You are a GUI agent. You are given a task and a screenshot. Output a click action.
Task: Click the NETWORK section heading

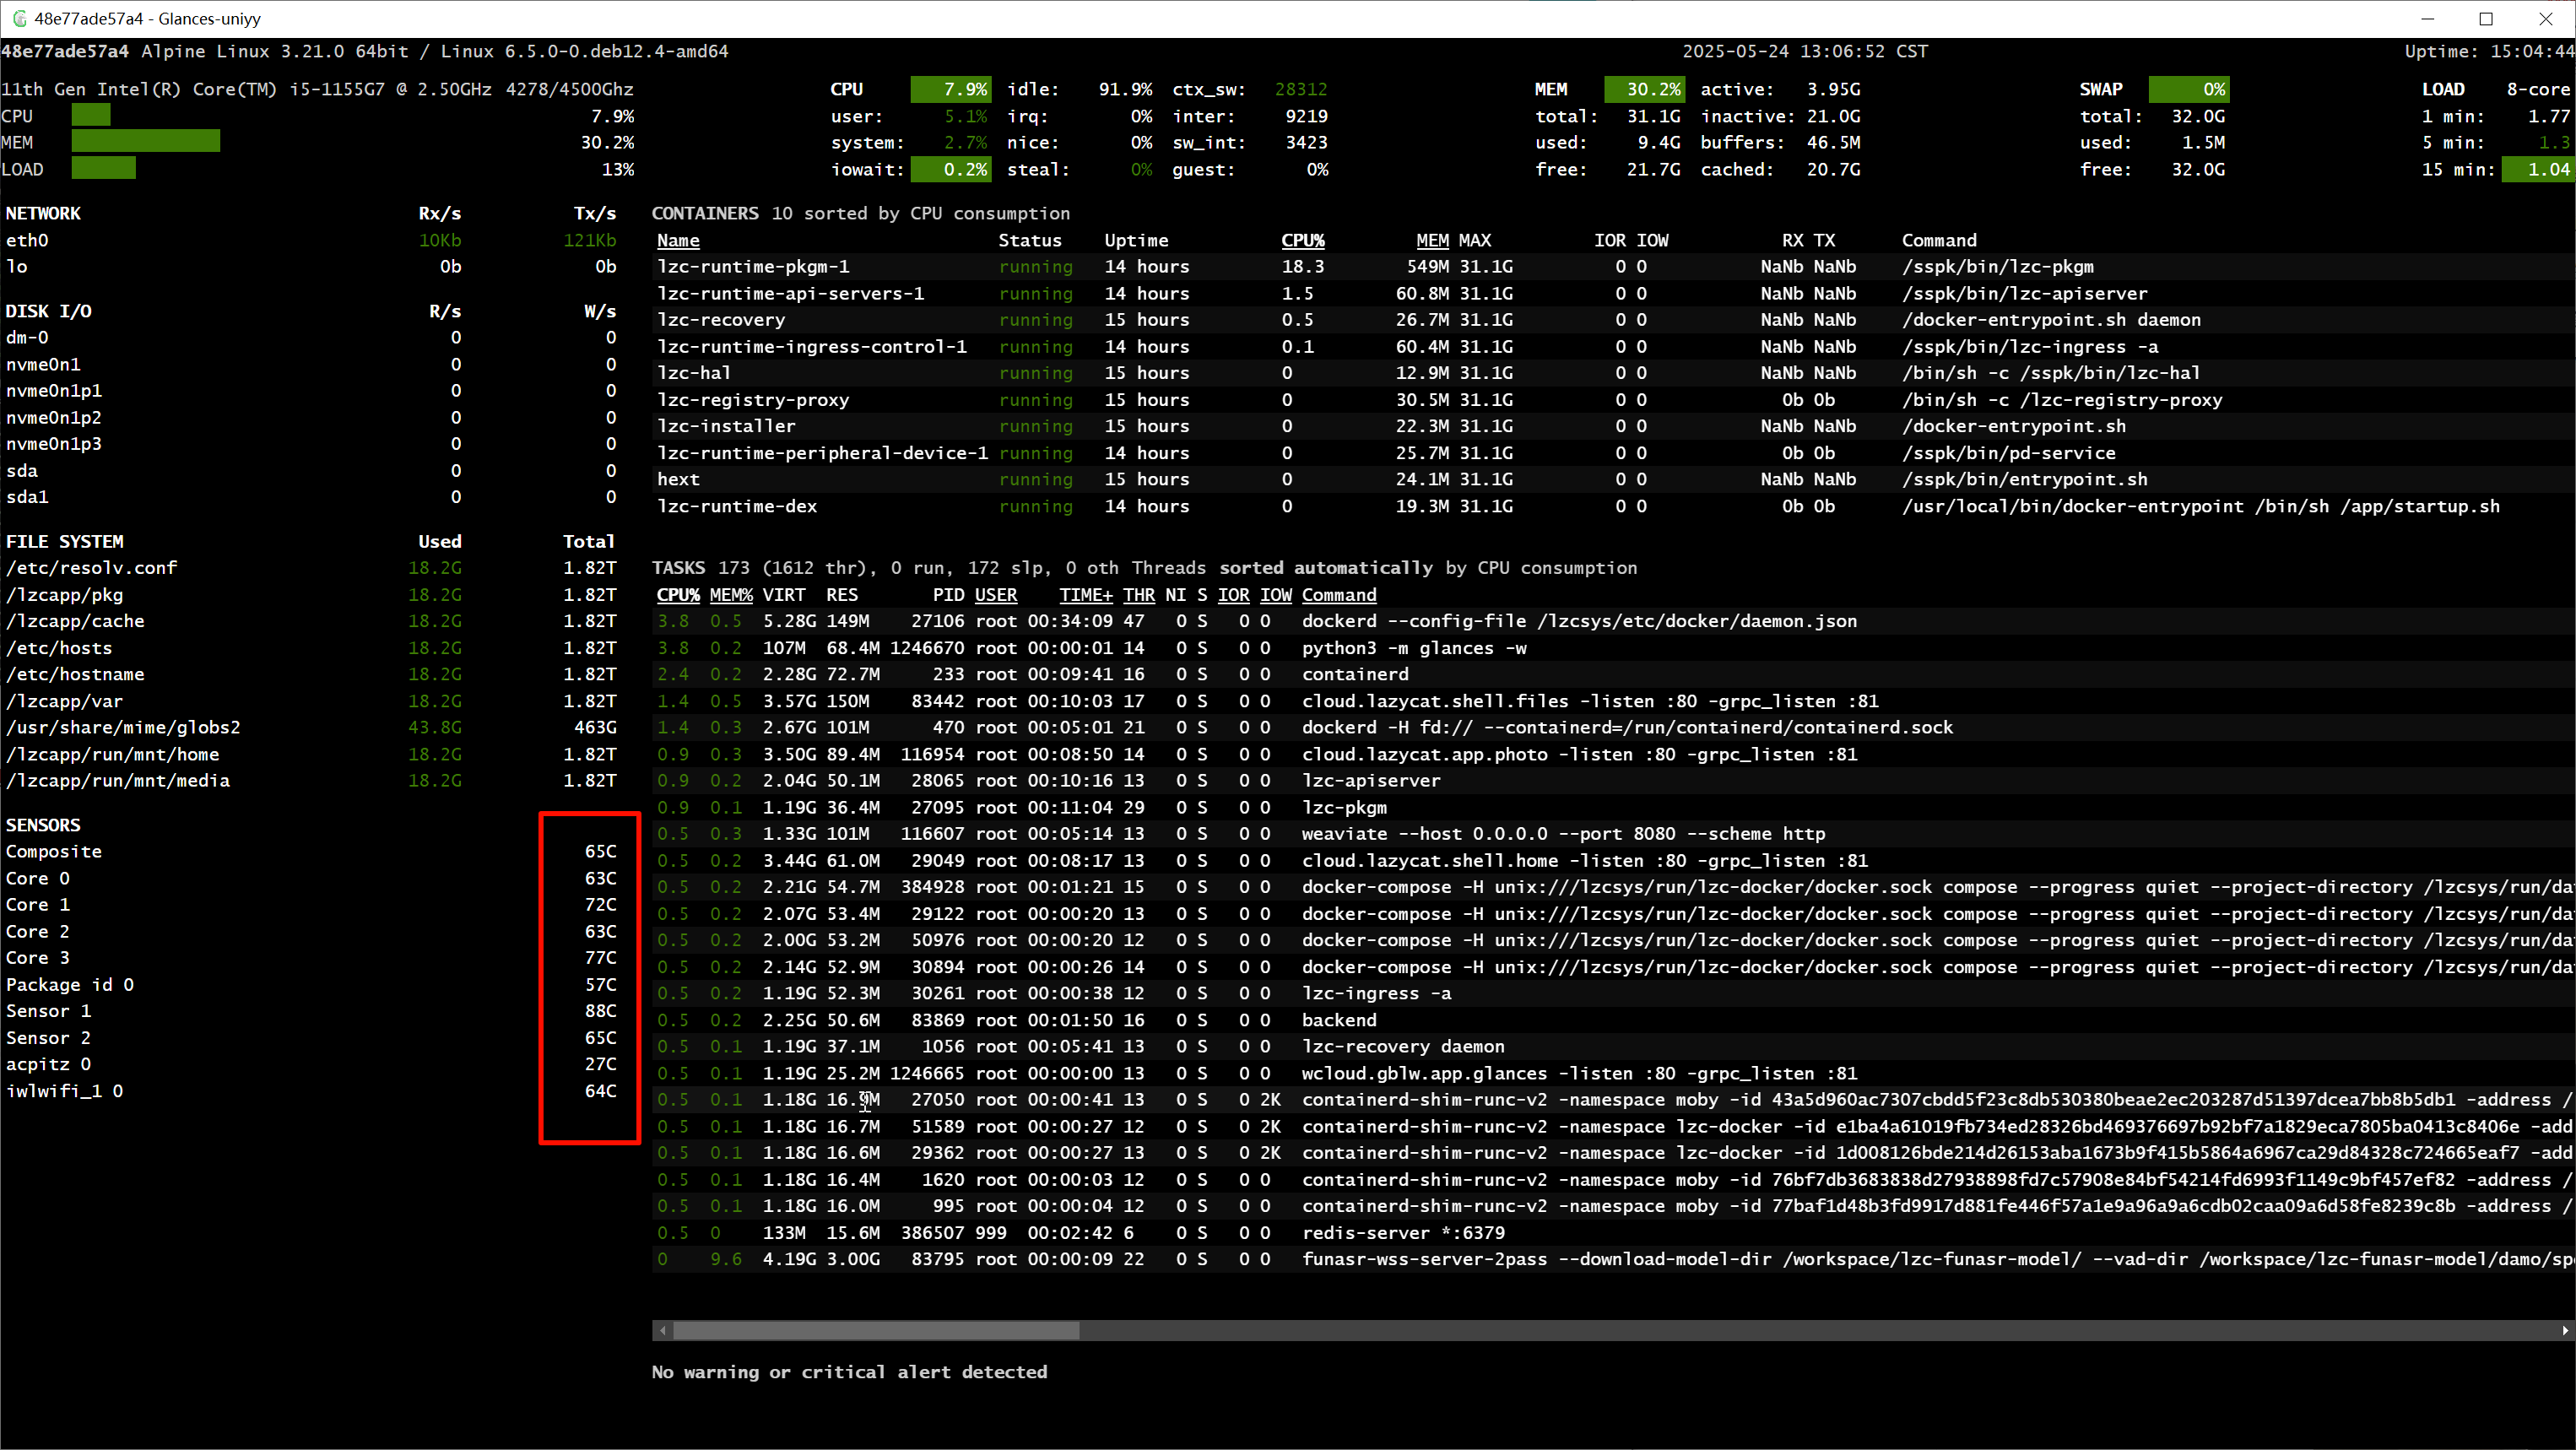coord(43,213)
